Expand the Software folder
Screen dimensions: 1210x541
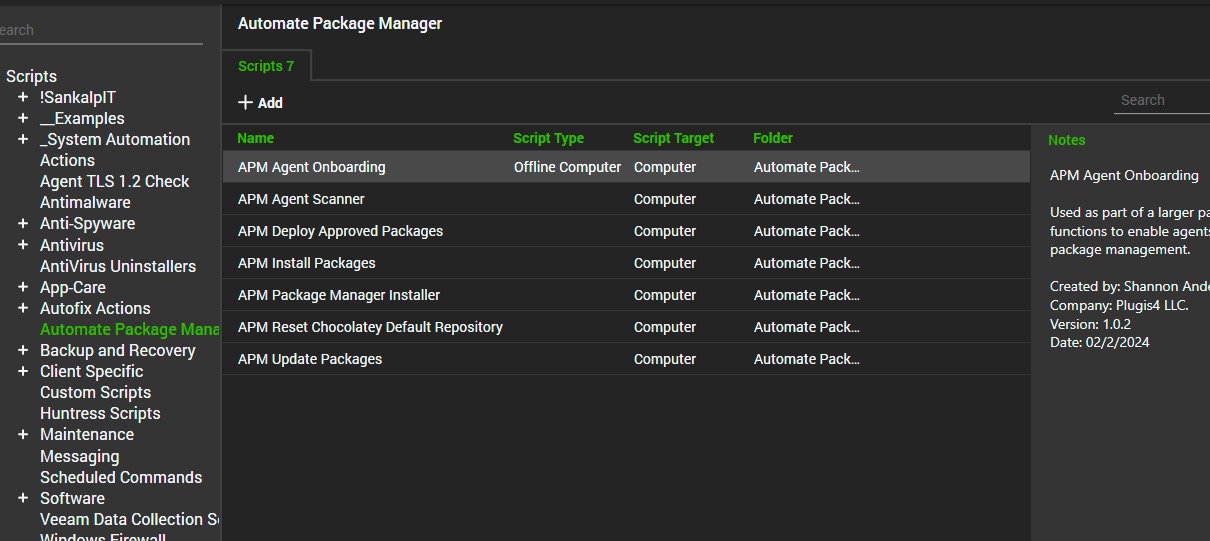pos(23,498)
